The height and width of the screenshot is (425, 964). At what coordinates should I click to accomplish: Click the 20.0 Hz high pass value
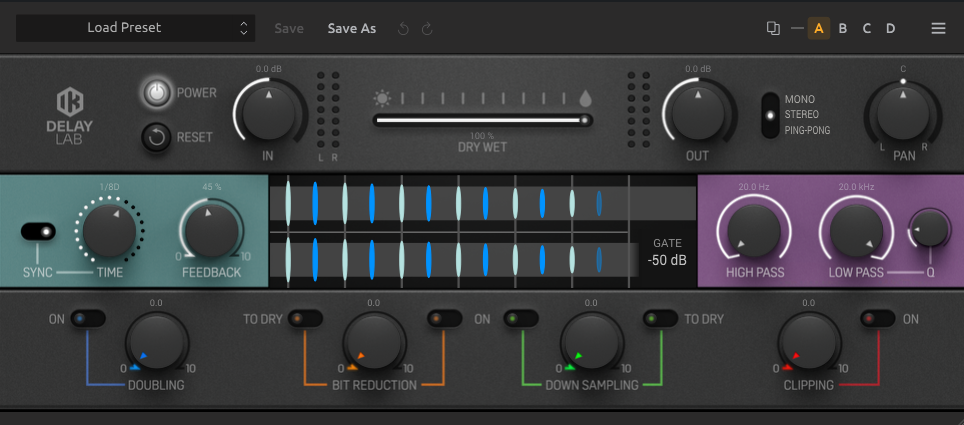click(754, 187)
